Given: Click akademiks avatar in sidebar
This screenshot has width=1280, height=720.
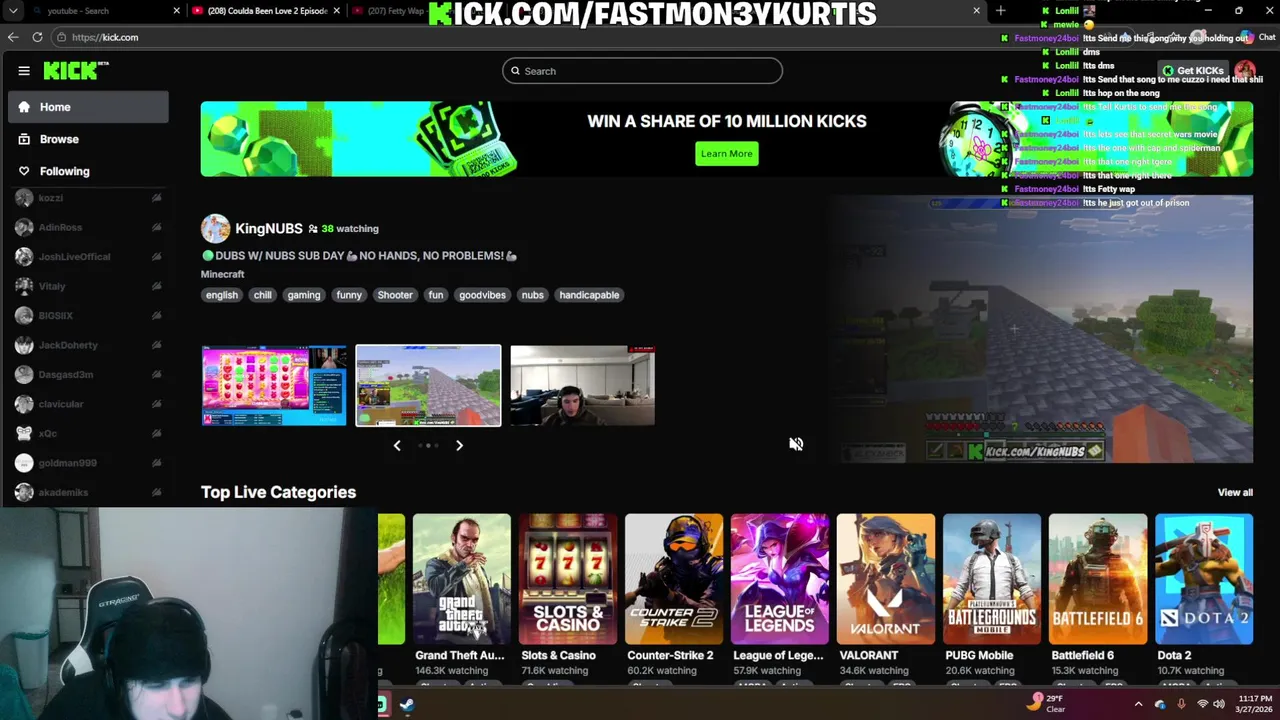Looking at the screenshot, I should [x=24, y=492].
